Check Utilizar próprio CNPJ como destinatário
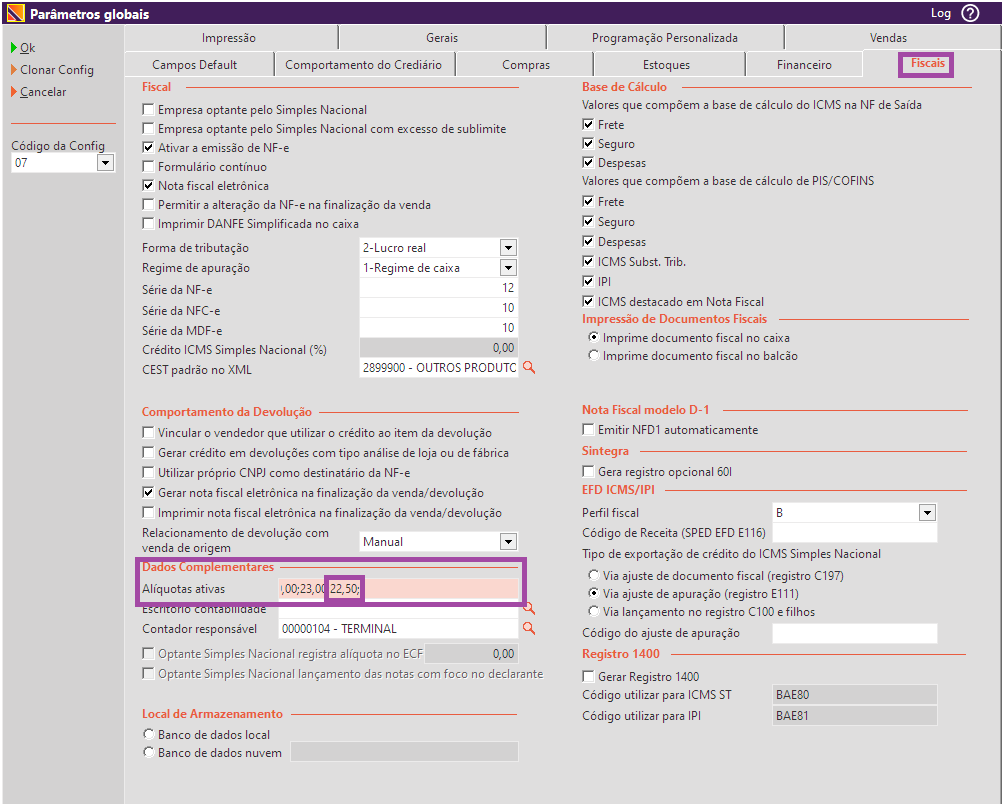Screen dimensions: 1005x810 tap(148, 472)
